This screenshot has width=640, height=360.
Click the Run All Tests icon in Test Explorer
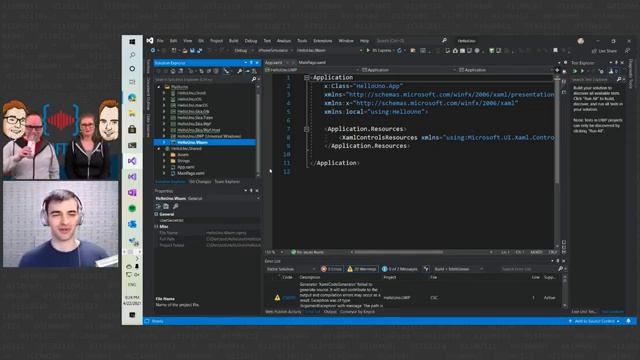[x=575, y=71]
